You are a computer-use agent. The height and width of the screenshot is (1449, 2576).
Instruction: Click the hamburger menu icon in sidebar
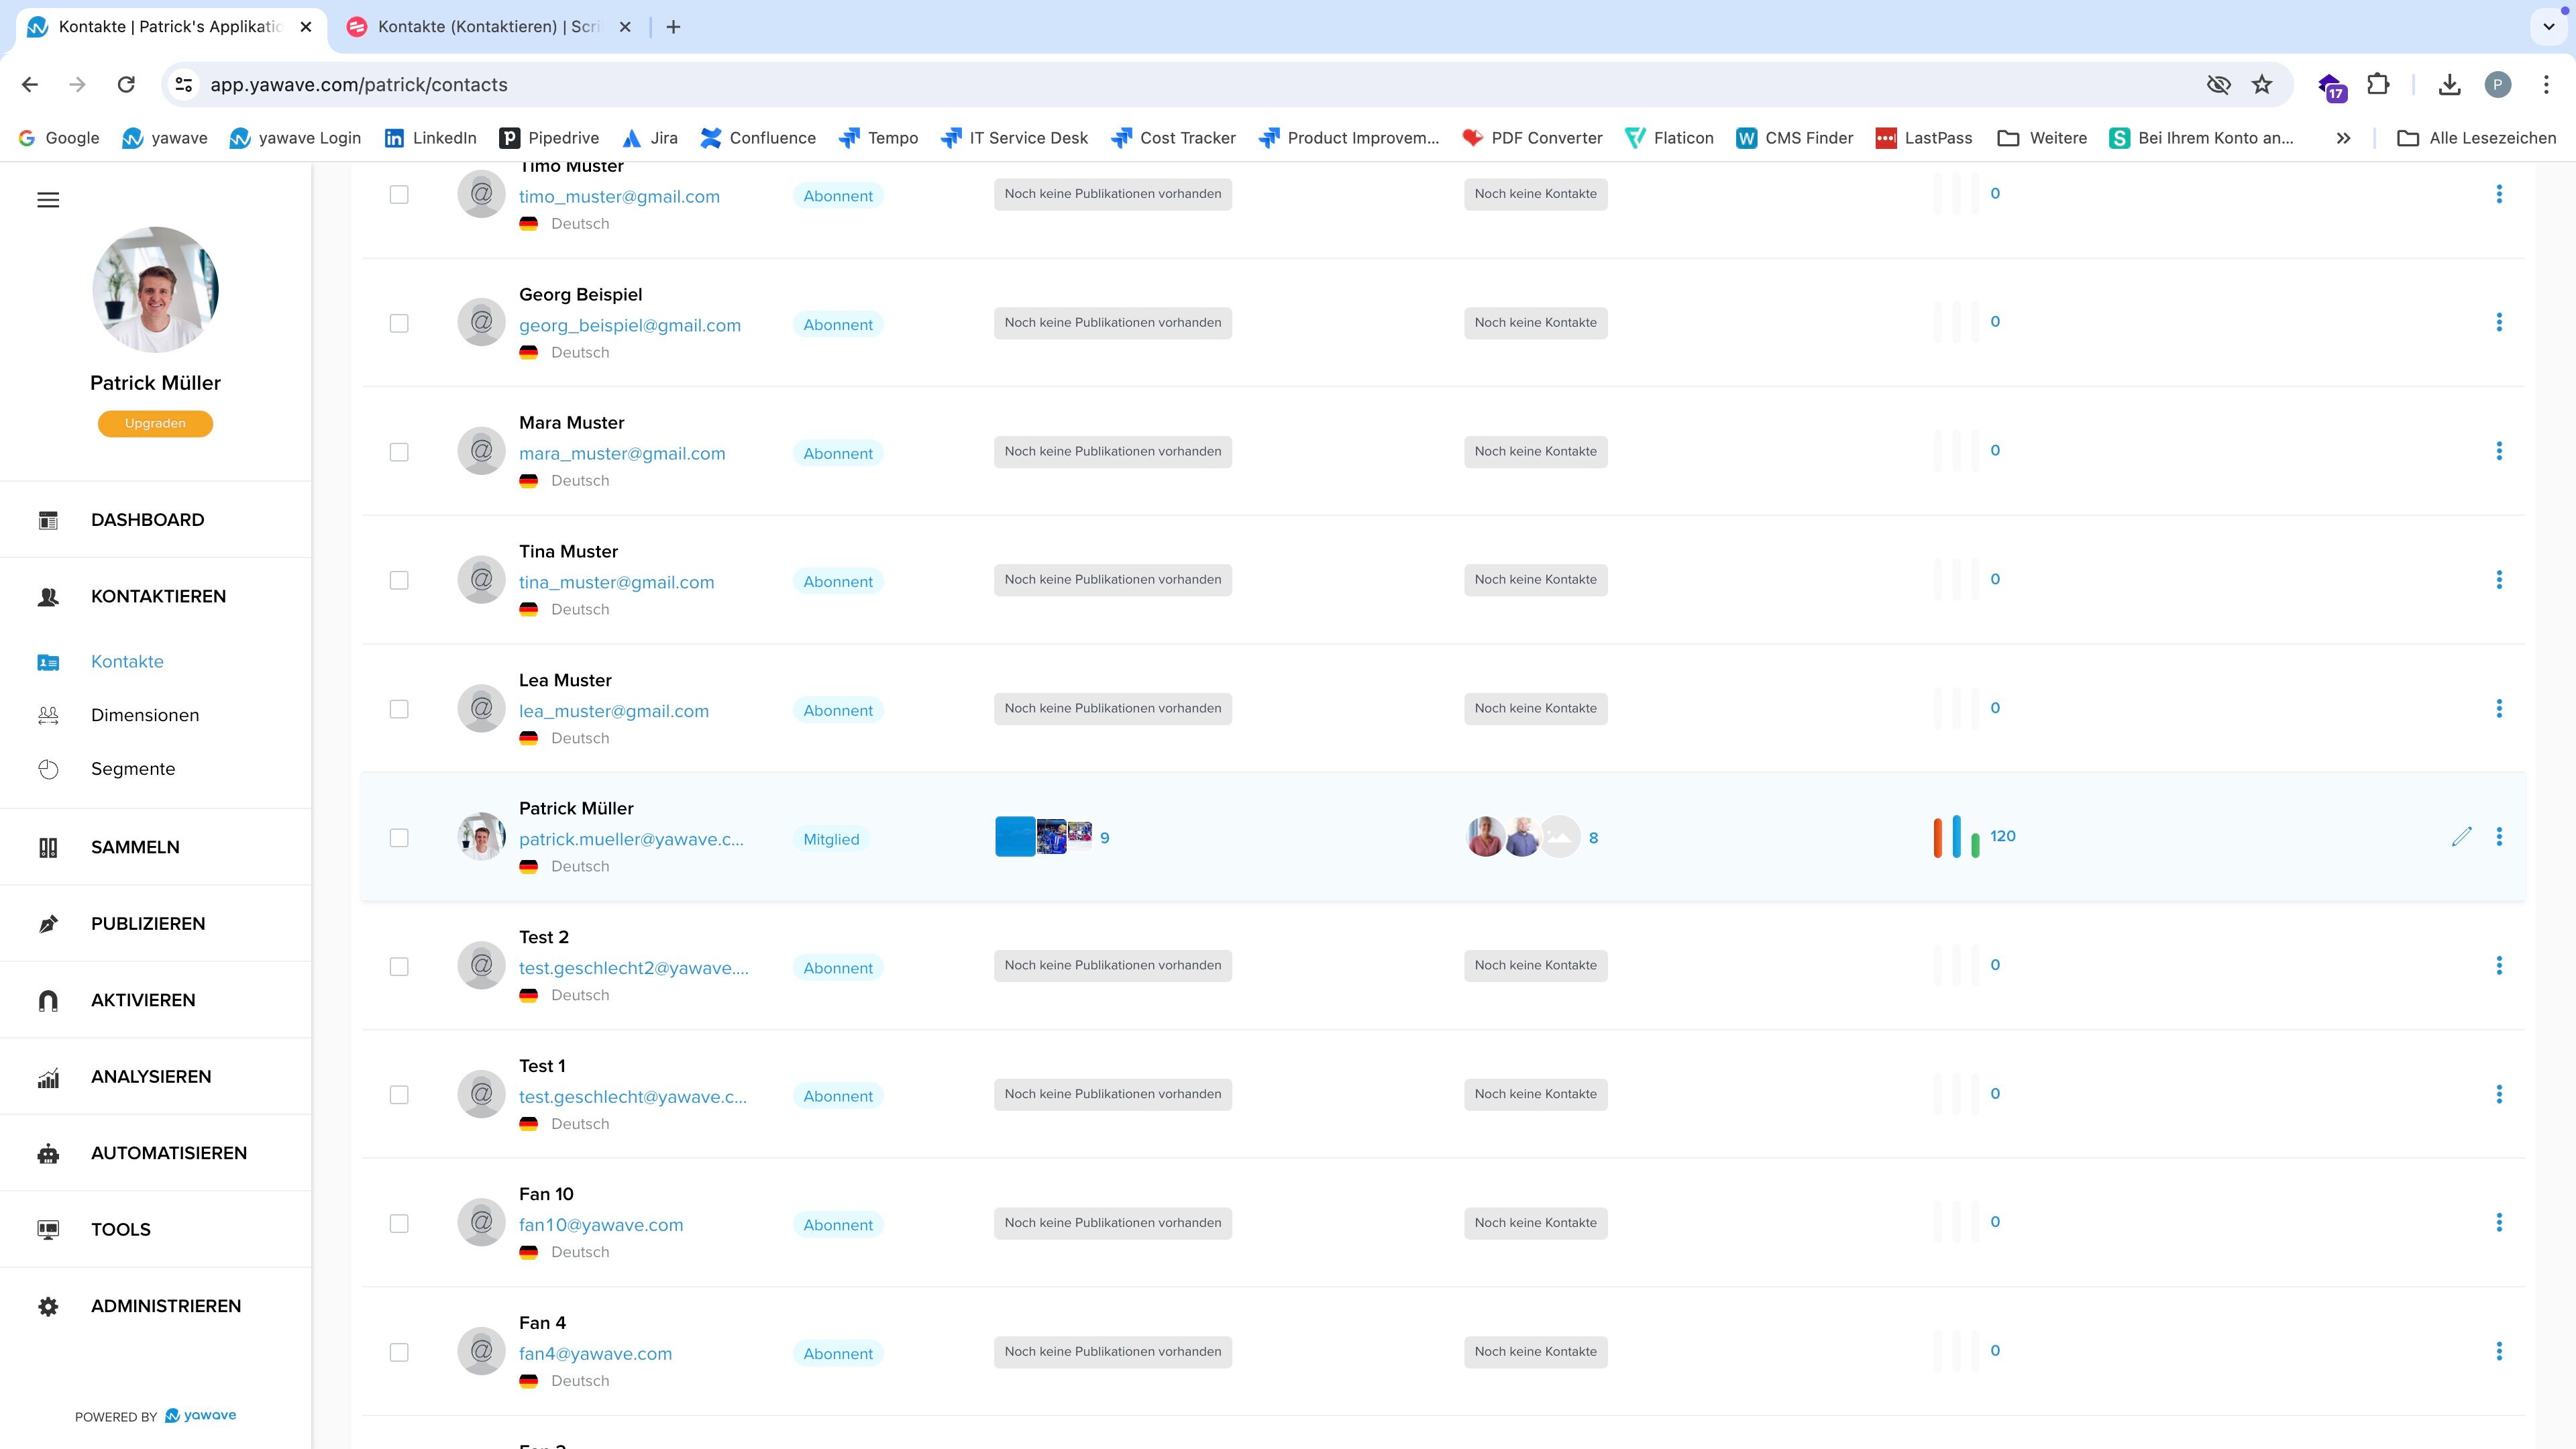tap(48, 200)
